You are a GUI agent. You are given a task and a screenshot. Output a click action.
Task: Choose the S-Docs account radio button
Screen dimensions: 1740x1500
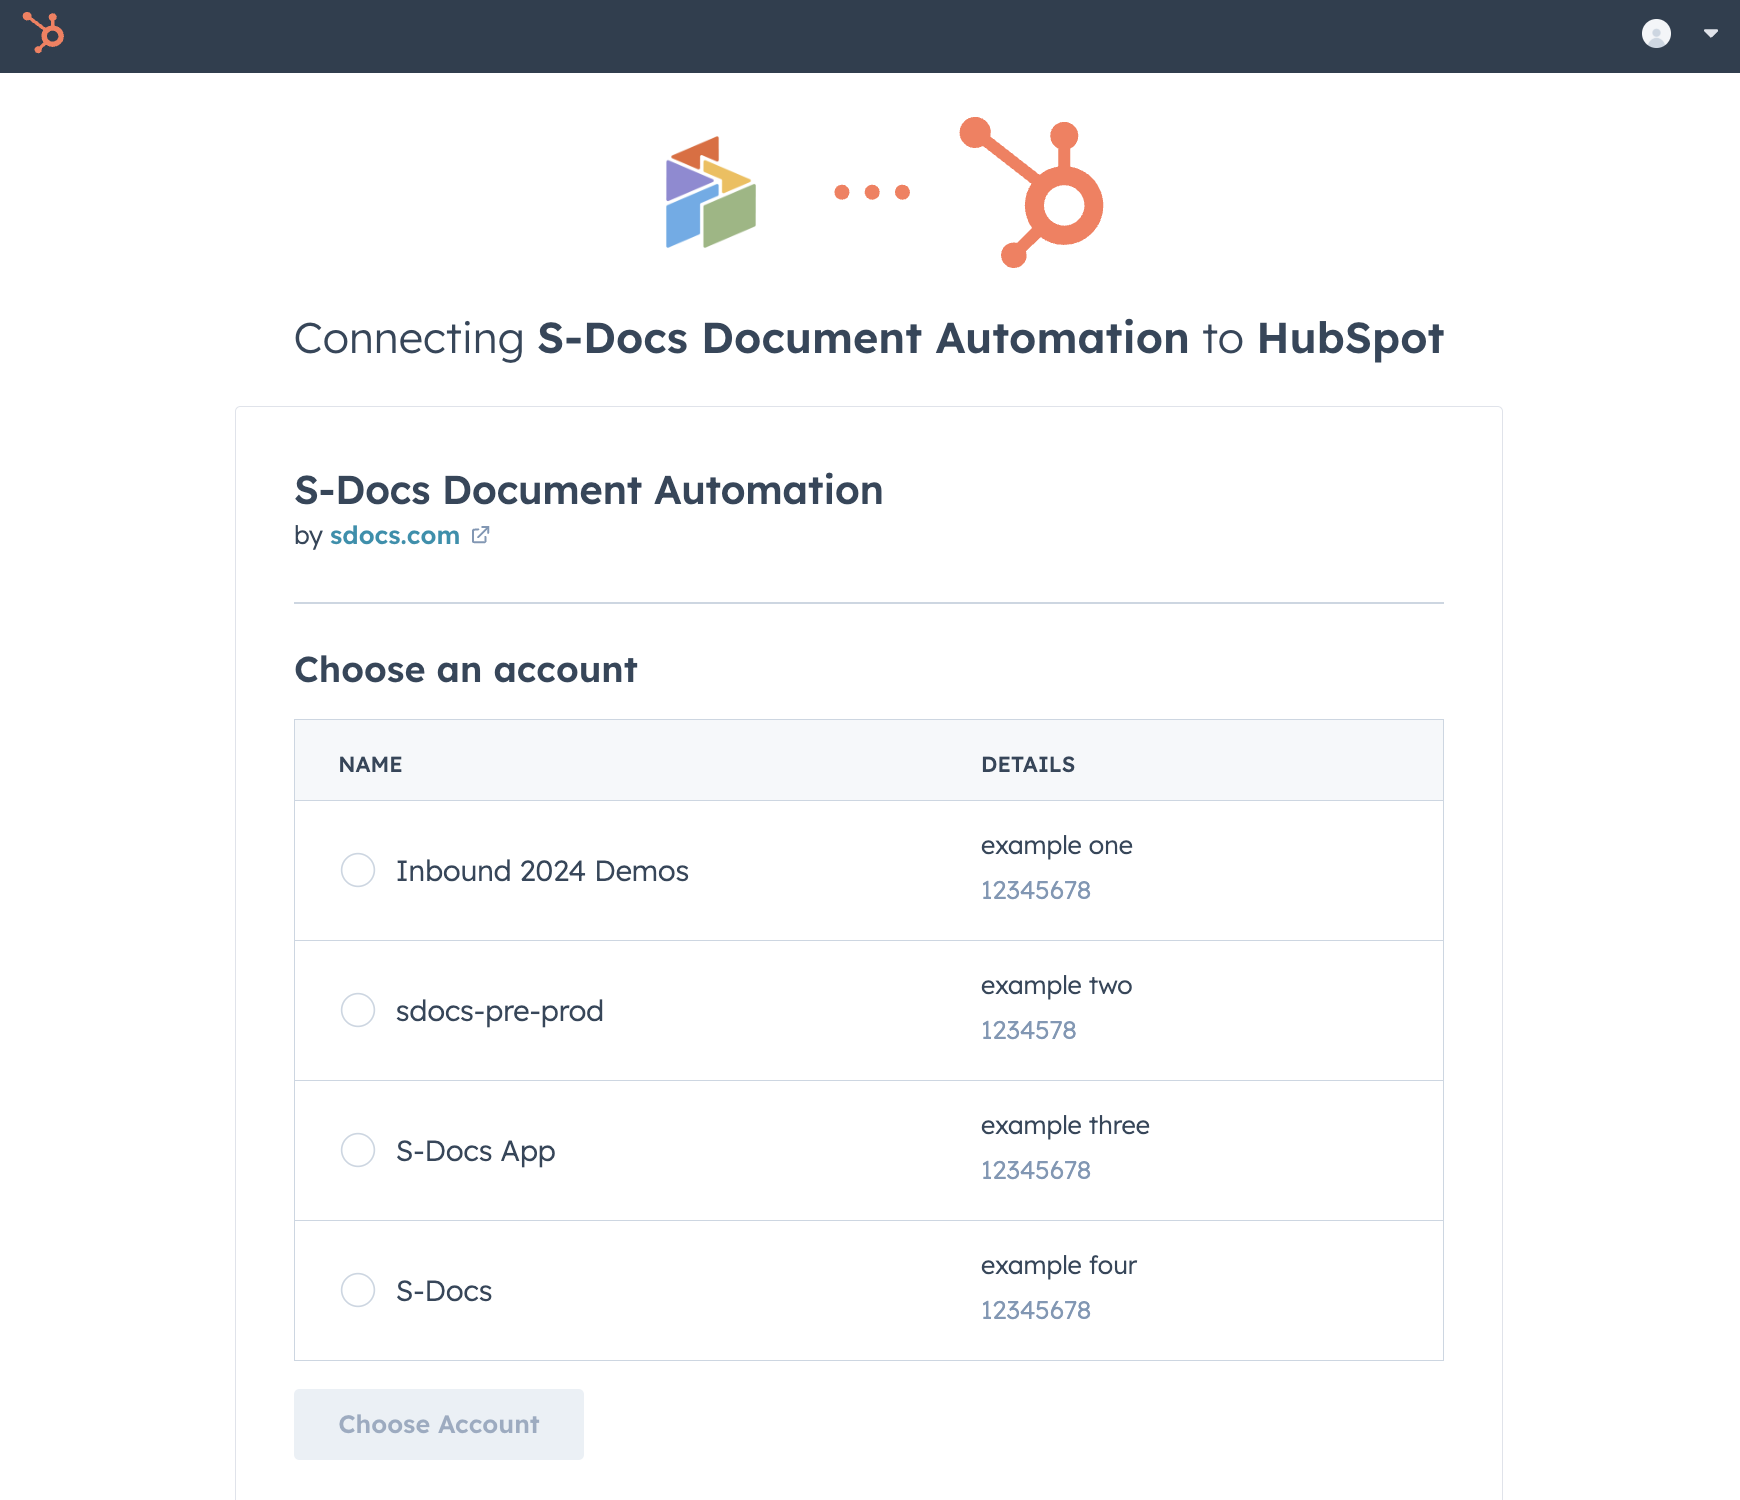coord(358,1290)
